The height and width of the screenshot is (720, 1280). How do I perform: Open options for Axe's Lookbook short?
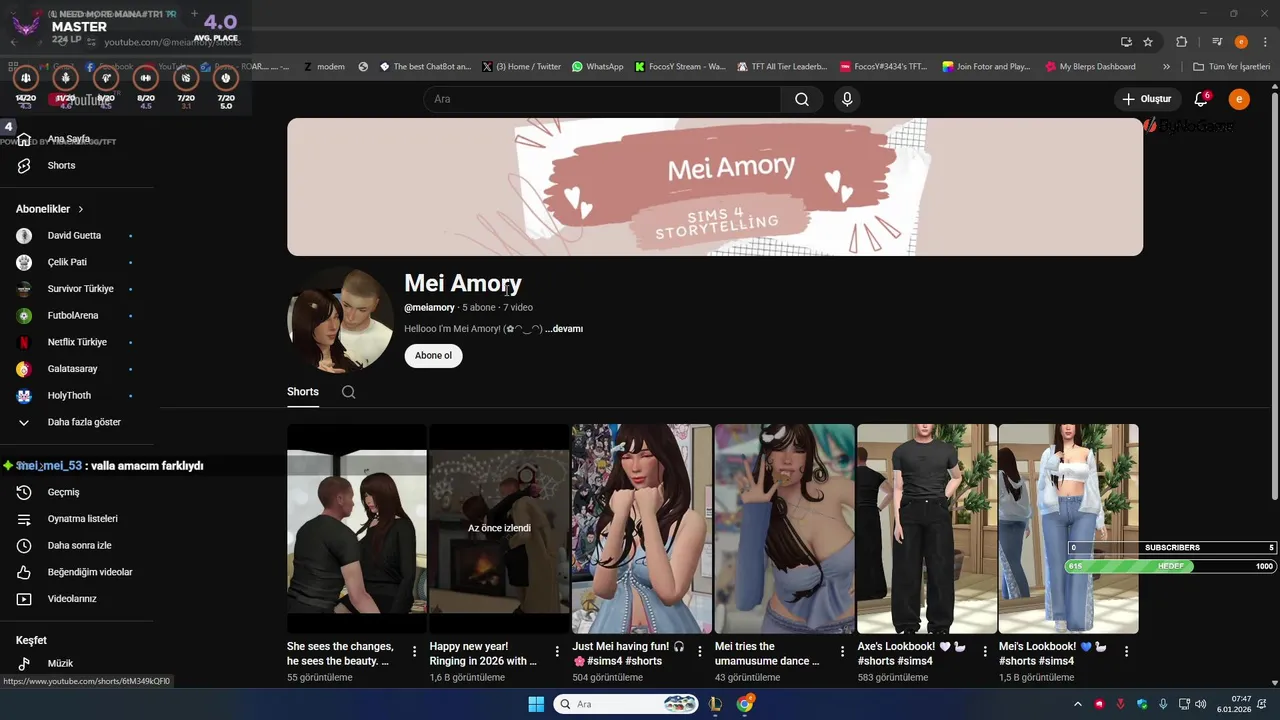985,651
